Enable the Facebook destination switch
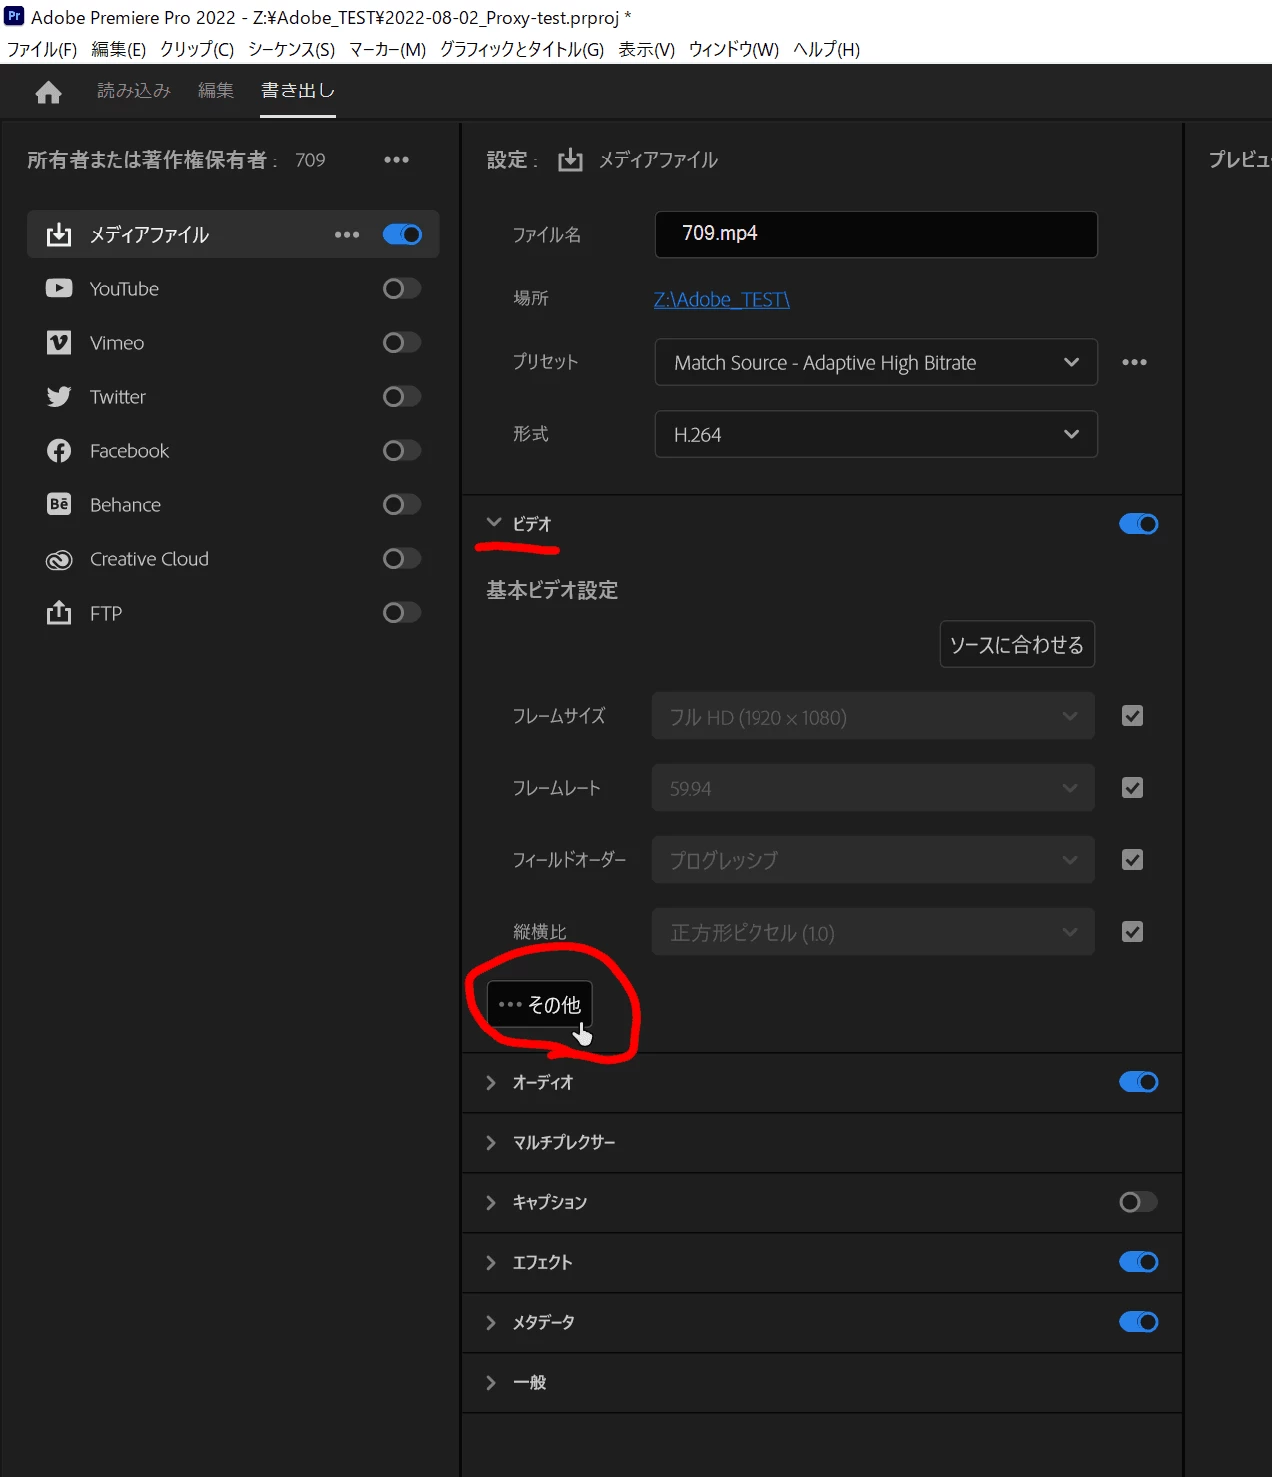Image resolution: width=1272 pixels, height=1477 pixels. point(402,450)
